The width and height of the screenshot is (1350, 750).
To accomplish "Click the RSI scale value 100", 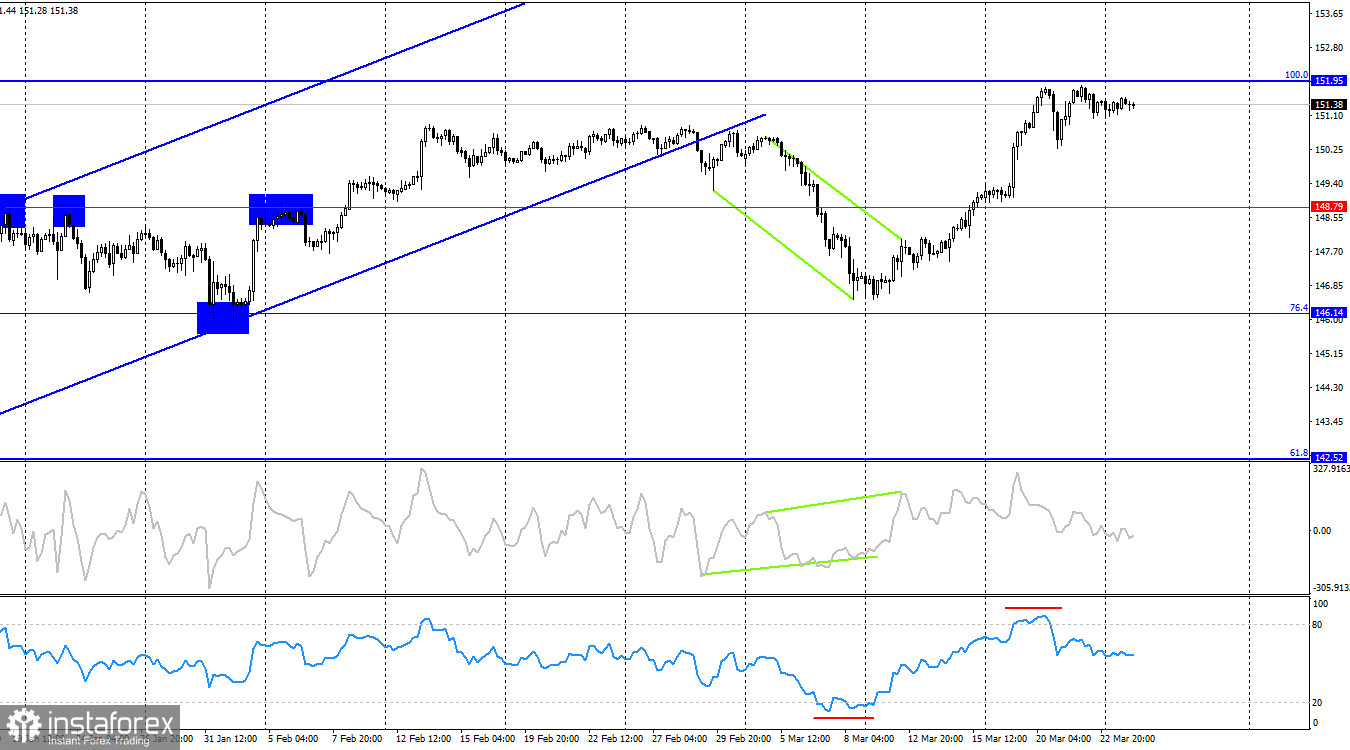I will point(1320,604).
